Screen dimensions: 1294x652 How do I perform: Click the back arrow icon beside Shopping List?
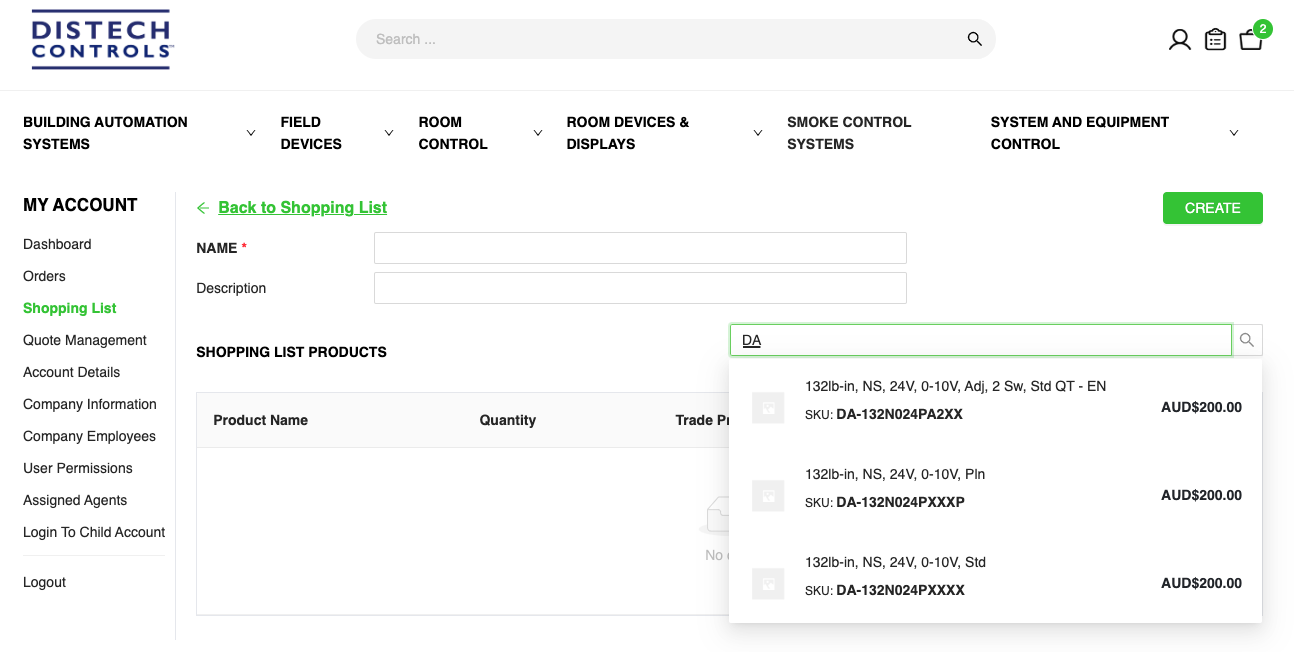[203, 208]
